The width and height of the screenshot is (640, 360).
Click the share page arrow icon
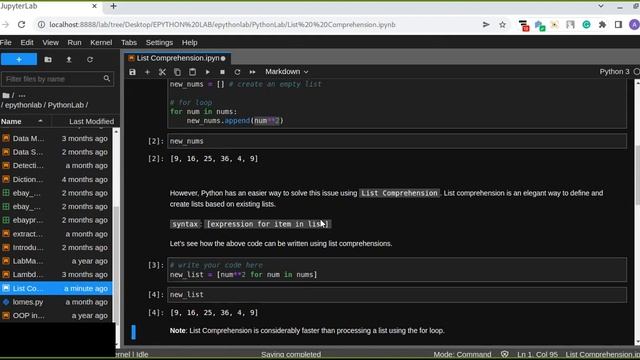click(486, 24)
